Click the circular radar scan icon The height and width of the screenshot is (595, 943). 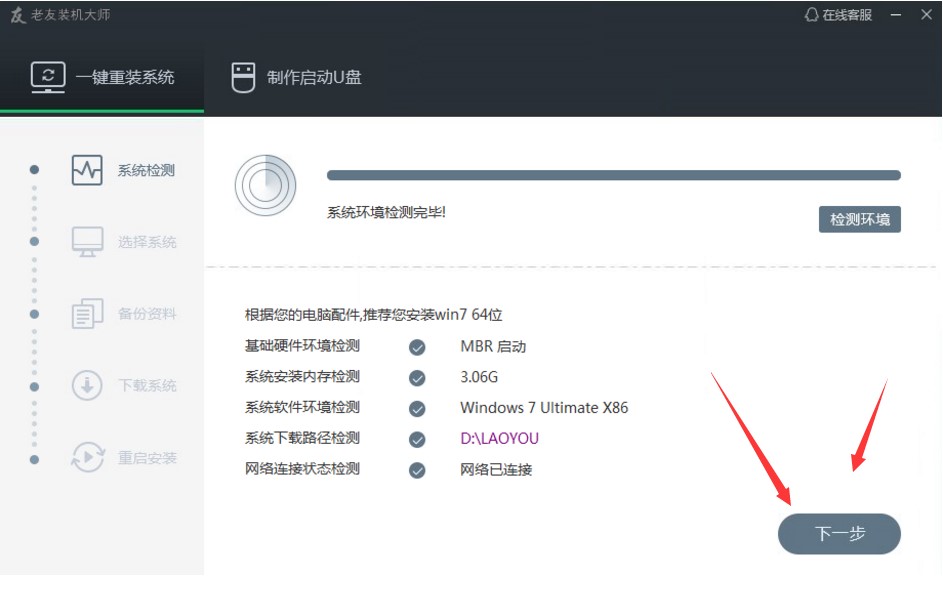coord(265,185)
